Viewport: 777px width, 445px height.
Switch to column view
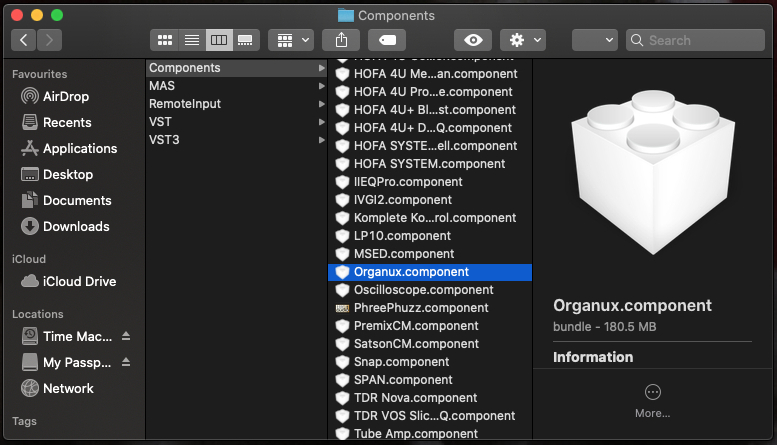click(x=219, y=40)
